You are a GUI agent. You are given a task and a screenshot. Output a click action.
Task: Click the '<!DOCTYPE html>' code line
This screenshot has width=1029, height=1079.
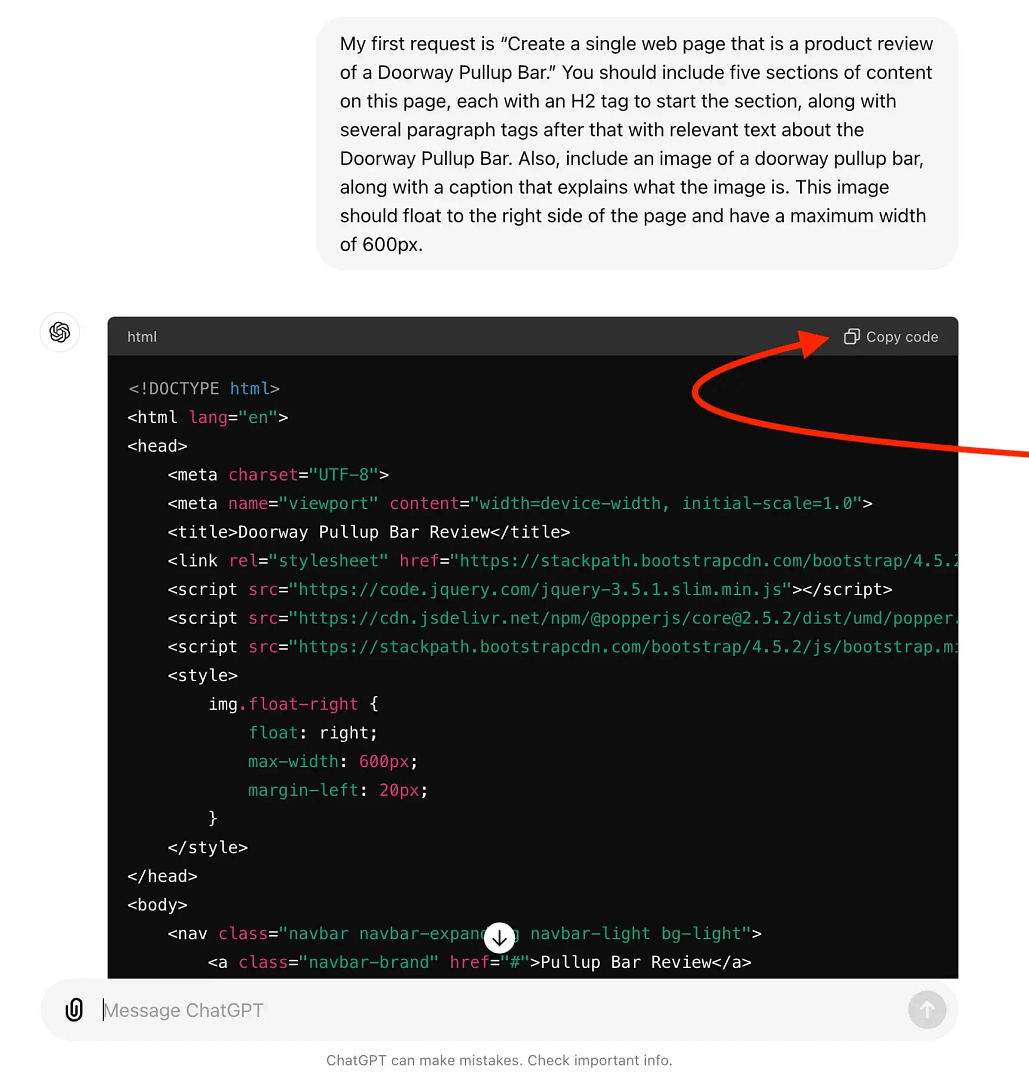coord(204,389)
